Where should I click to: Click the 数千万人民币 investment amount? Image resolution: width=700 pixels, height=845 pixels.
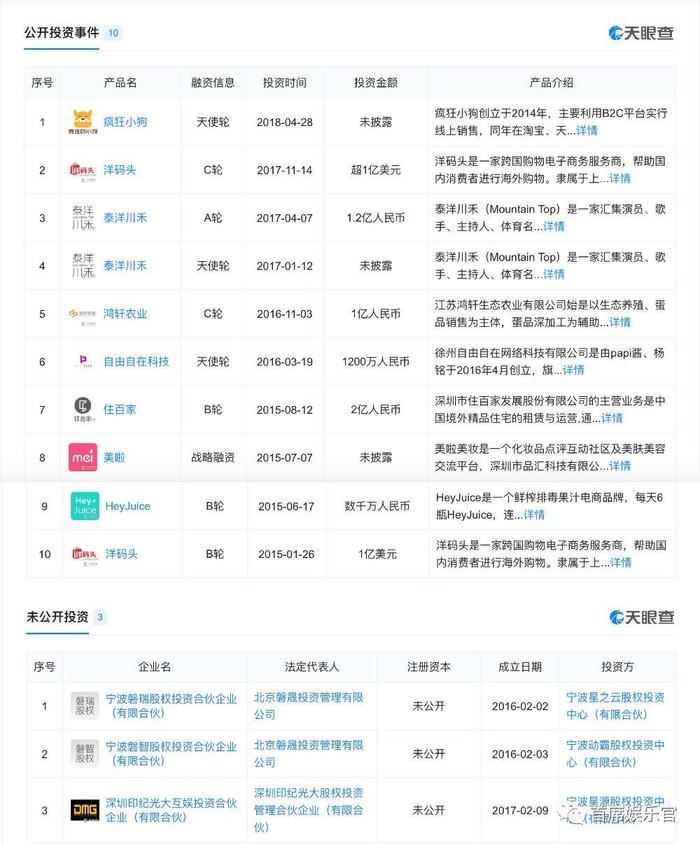click(377, 506)
